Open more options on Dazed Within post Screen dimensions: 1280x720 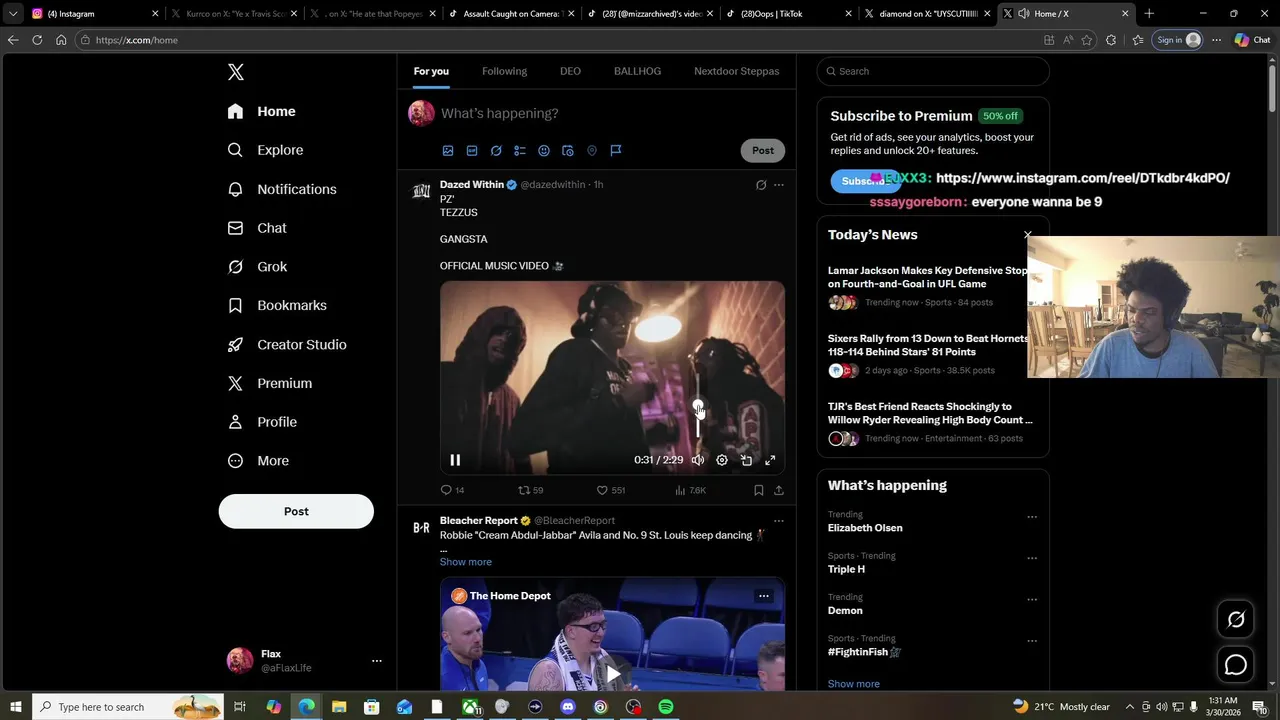[x=779, y=185]
